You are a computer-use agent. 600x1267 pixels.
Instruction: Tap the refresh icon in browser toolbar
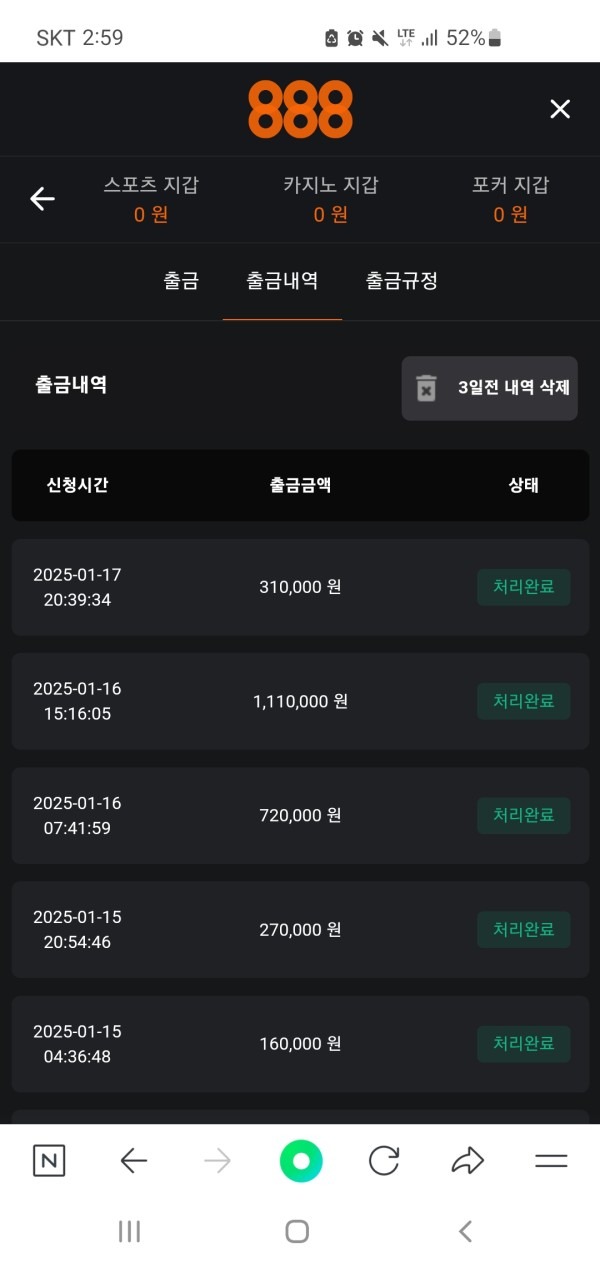coord(384,1159)
